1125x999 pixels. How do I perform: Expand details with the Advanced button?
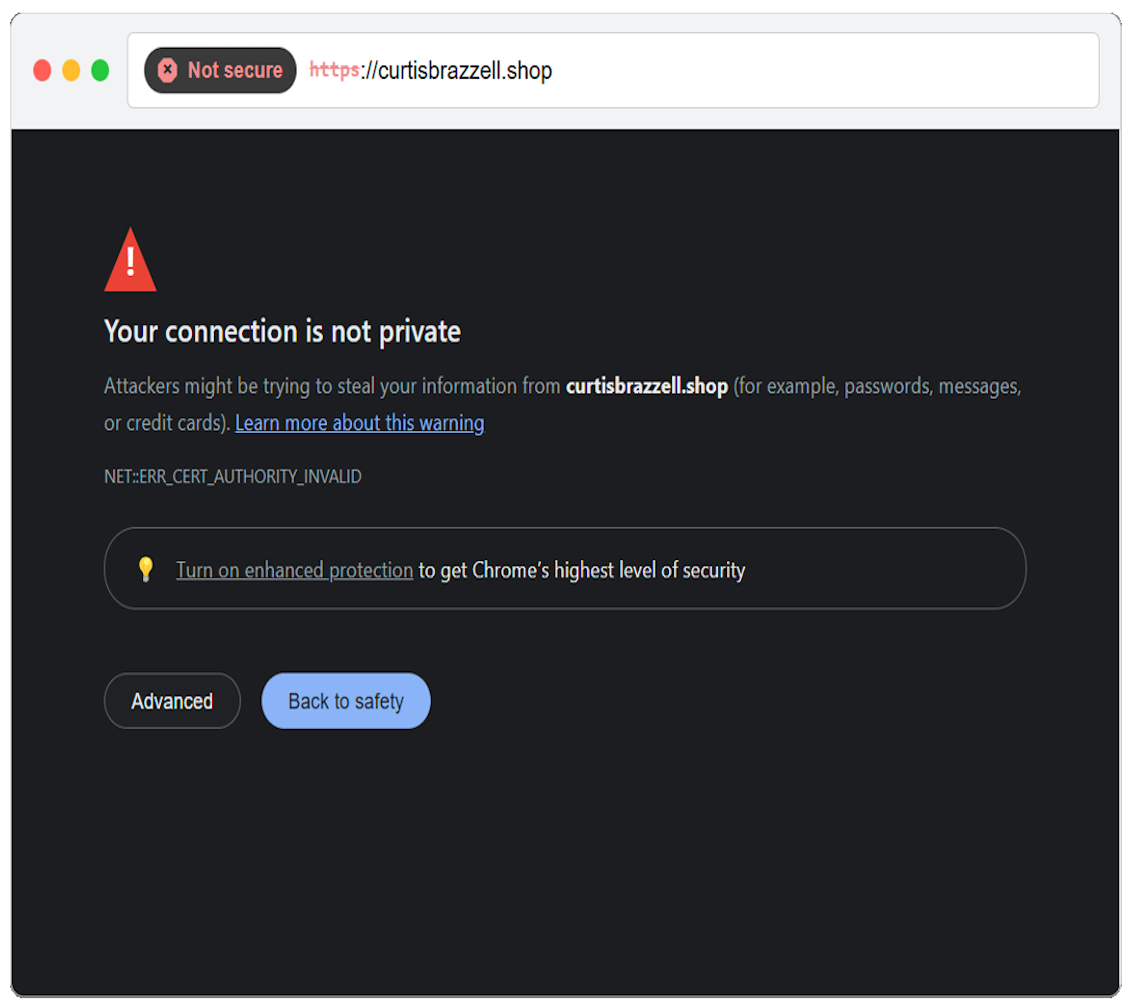point(172,700)
